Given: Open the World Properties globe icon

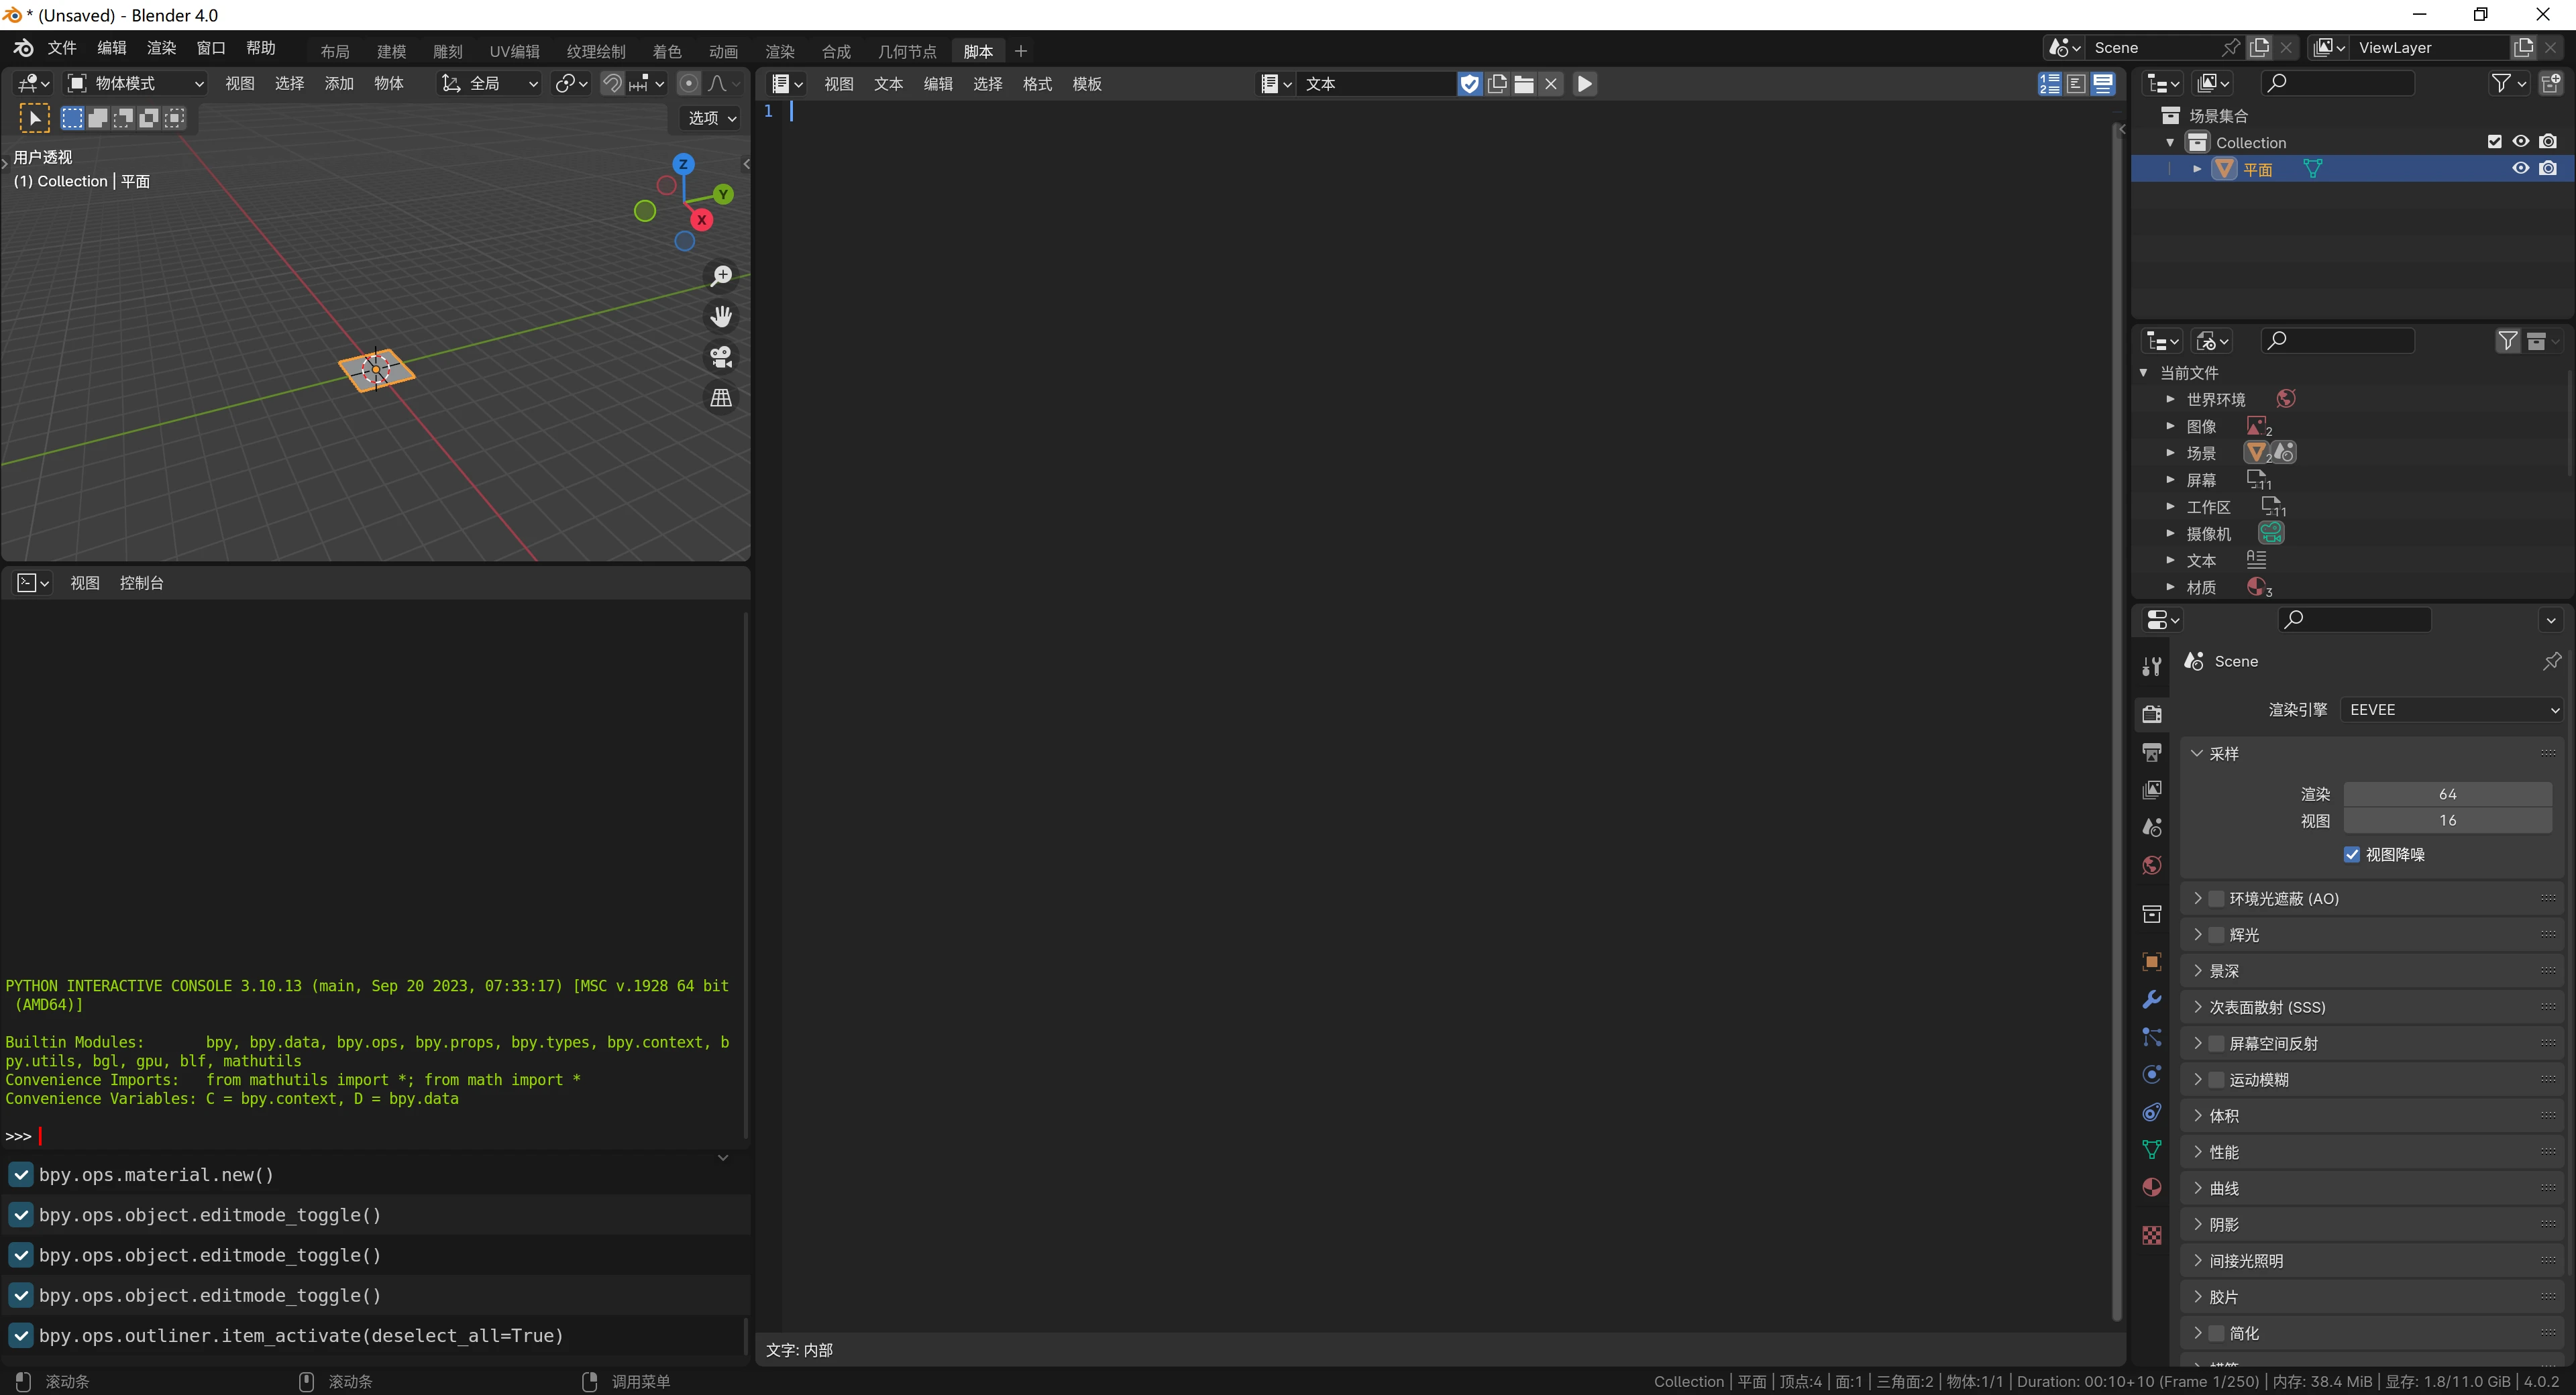Looking at the screenshot, I should (x=2151, y=864).
